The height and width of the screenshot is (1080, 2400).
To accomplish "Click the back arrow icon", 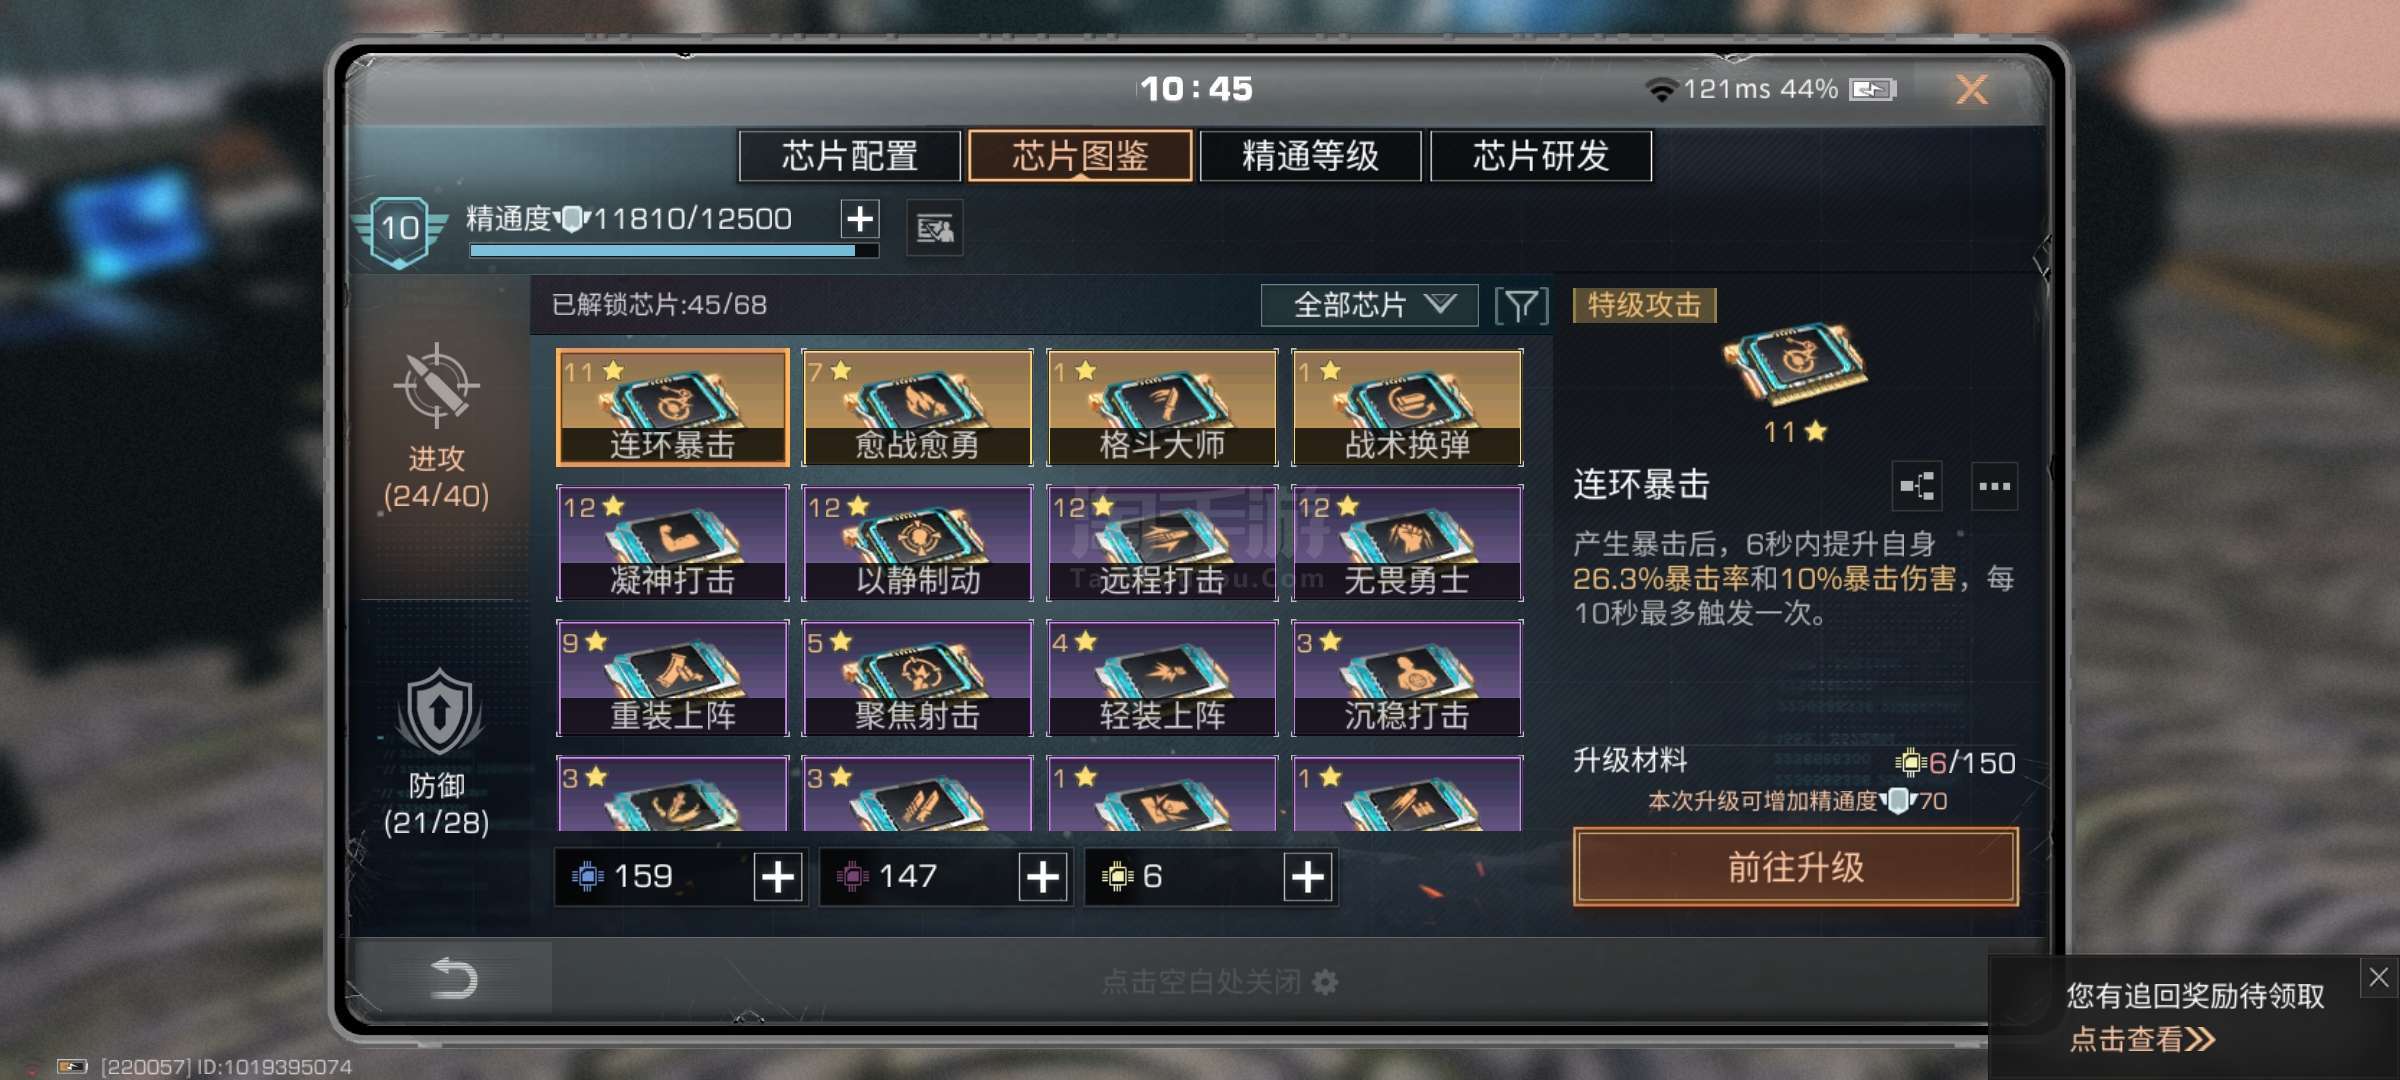I will (x=453, y=978).
